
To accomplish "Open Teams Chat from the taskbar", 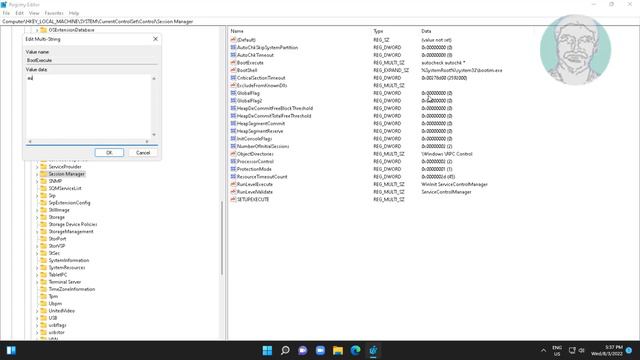I will (x=302, y=350).
